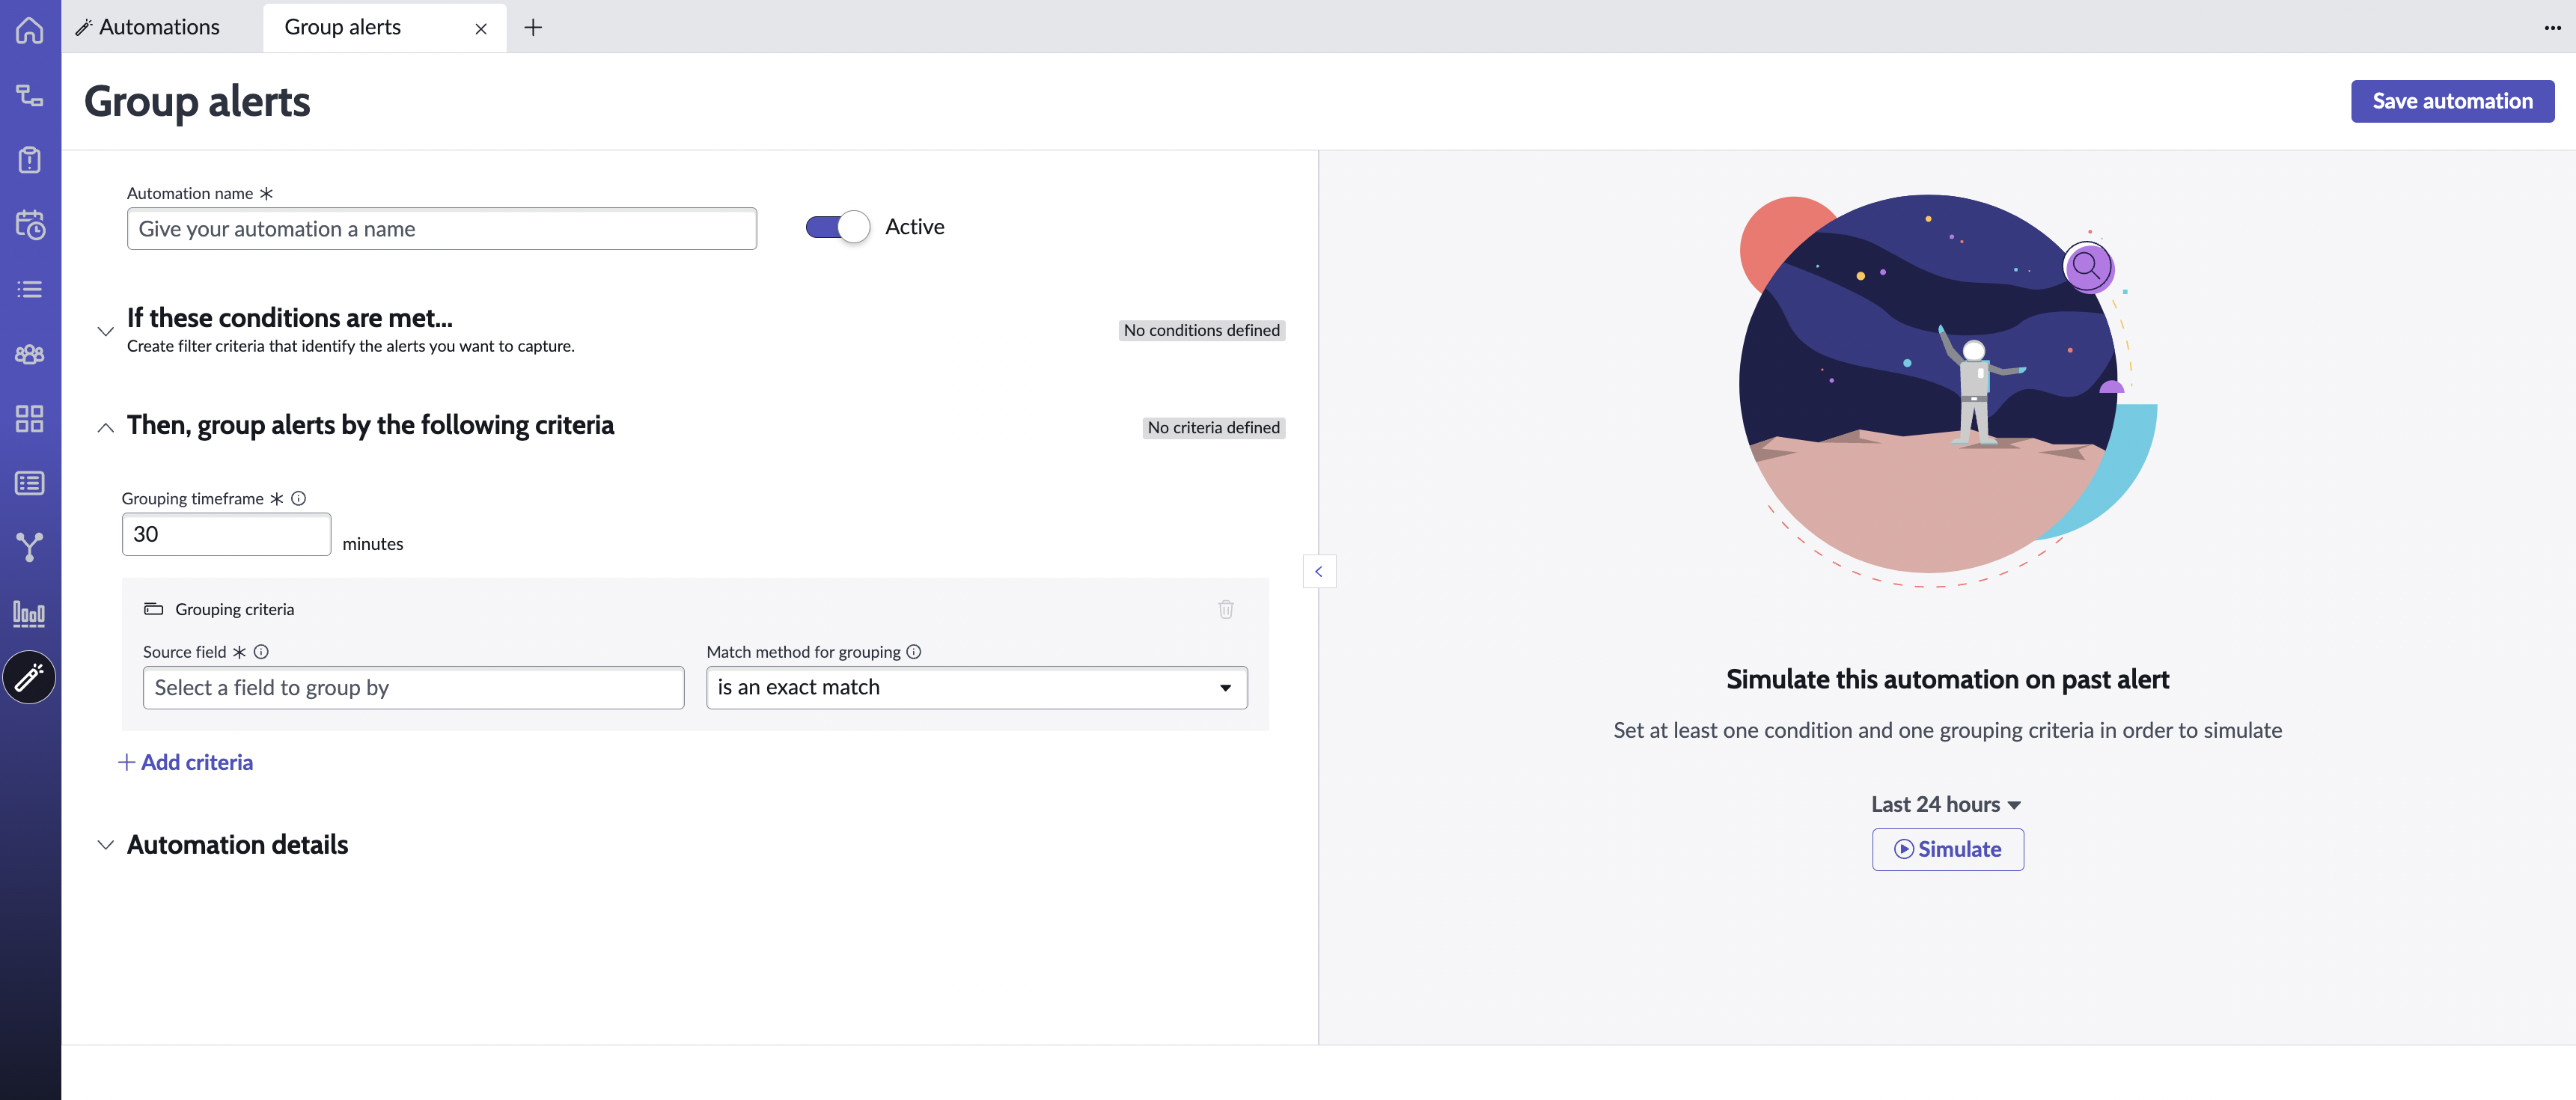Screen dimensions: 2576x1100
Task: Open the fork branch sidebar icon
Action: 30,547
